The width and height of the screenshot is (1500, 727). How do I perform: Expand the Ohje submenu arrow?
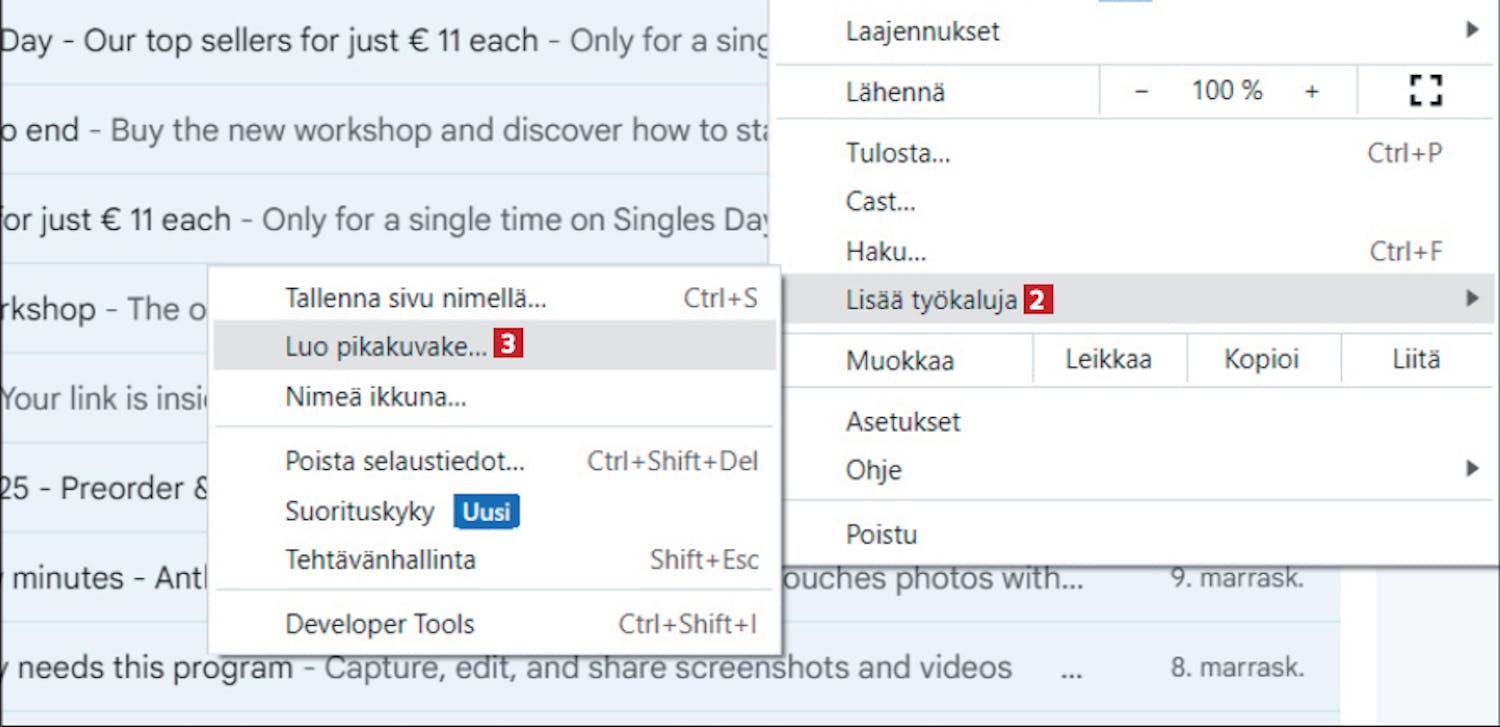point(1472,468)
